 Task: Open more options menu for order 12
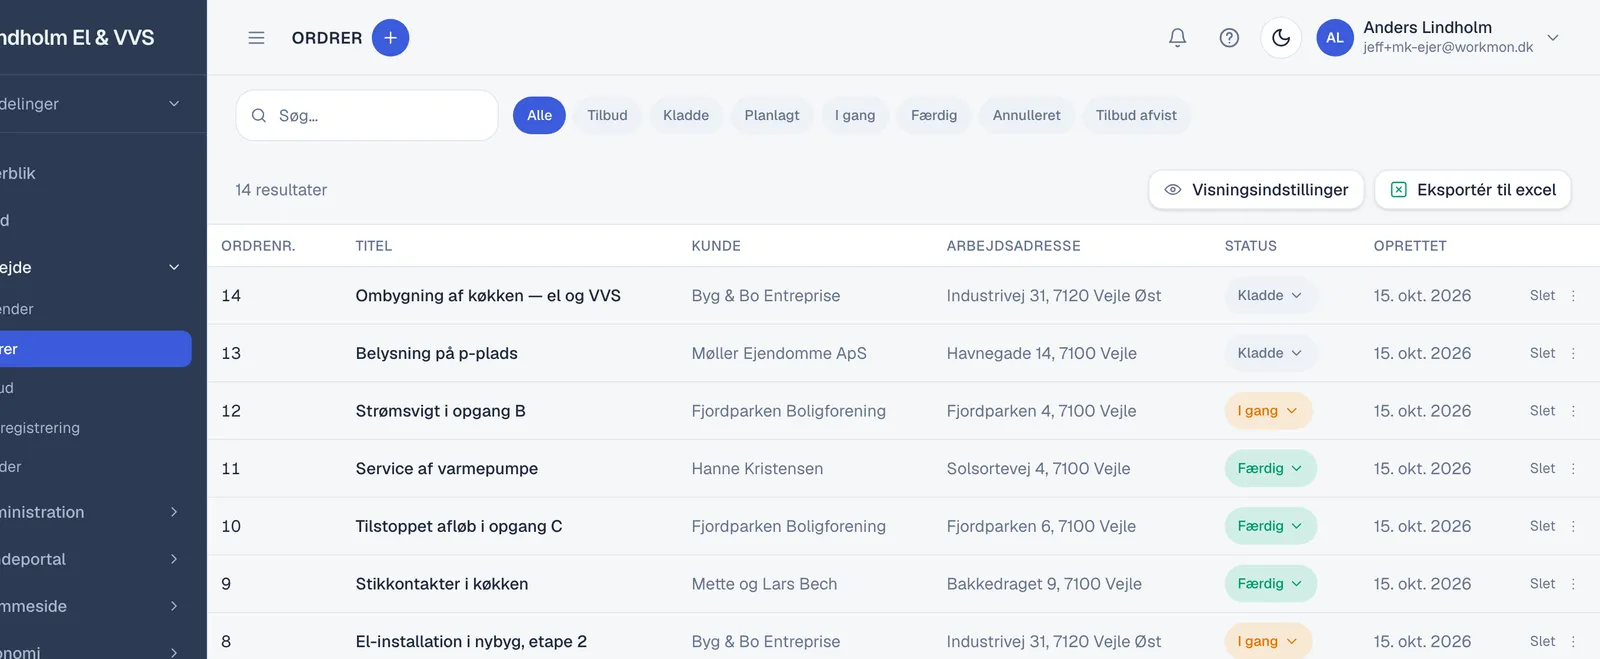[1573, 411]
